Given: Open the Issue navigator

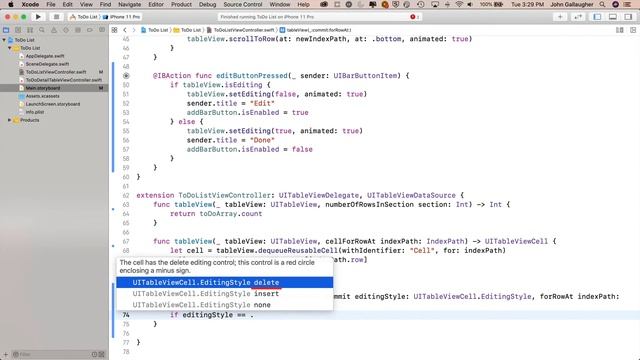Looking at the screenshot, I should coord(54,30).
